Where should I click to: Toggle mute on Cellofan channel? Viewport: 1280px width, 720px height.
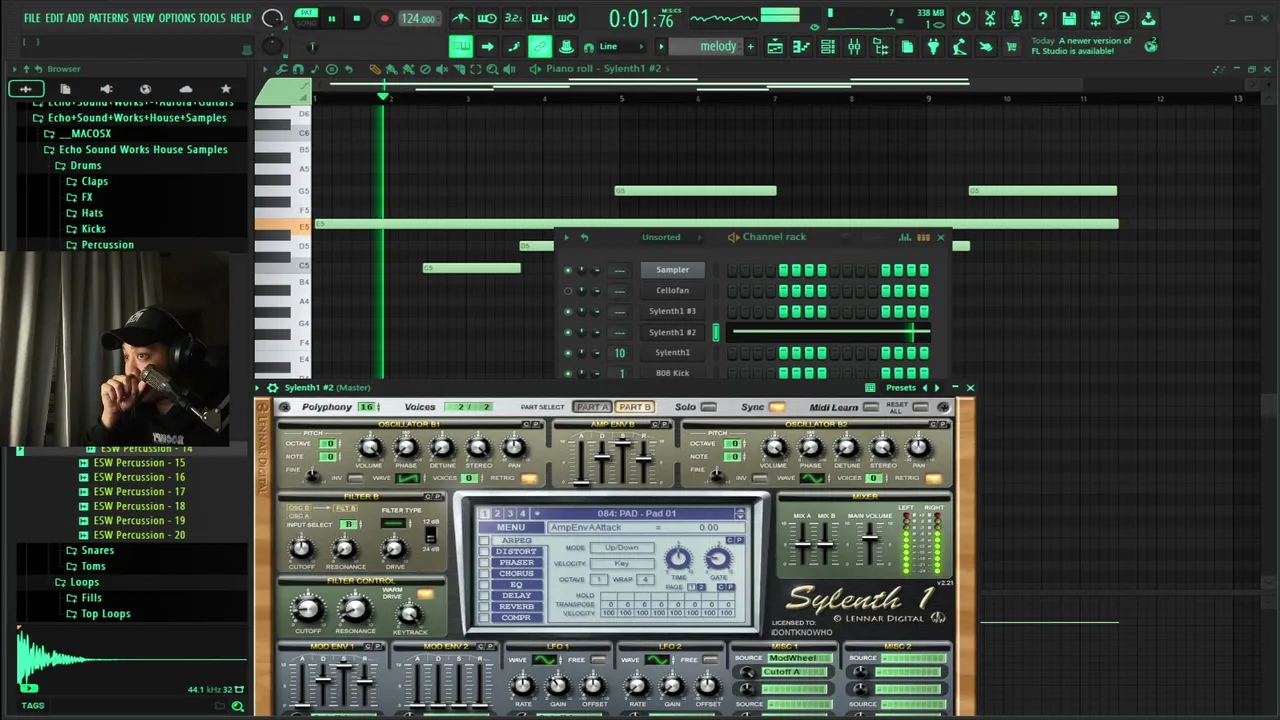tap(568, 291)
